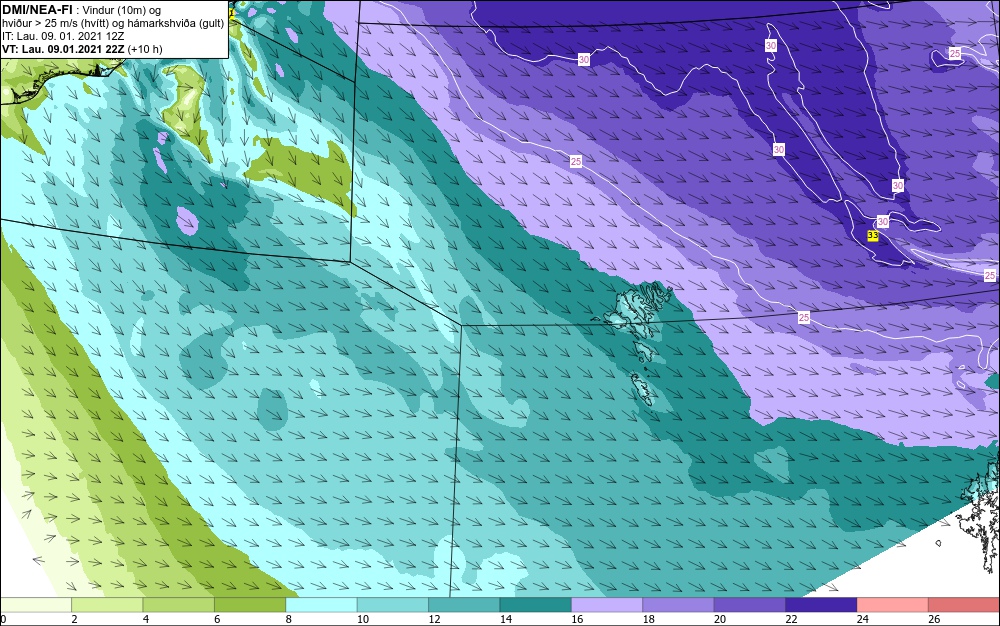
Task: Click the legend tick label "24"
Action: click(x=863, y=619)
